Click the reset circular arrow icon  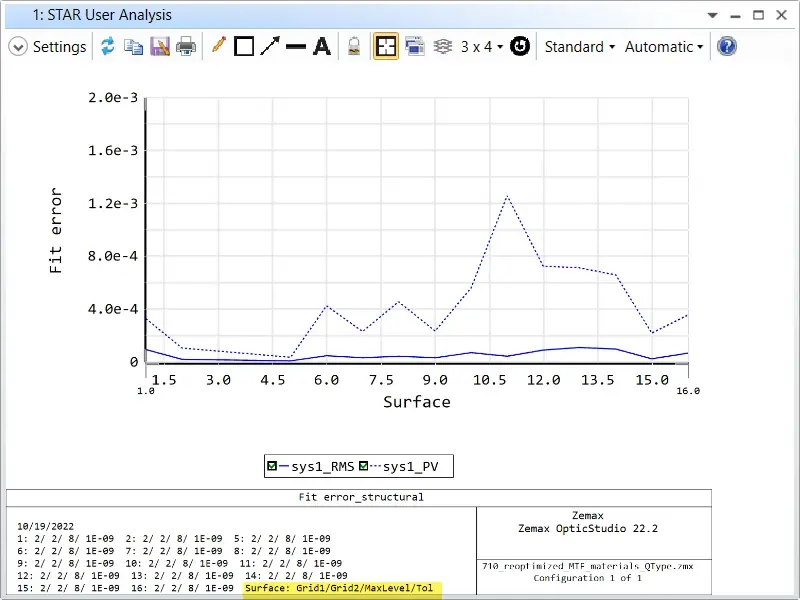tap(520, 46)
